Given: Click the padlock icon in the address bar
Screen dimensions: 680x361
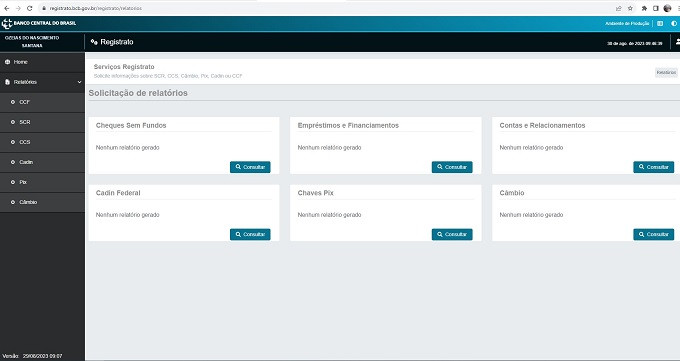Looking at the screenshot, I should [44, 8].
